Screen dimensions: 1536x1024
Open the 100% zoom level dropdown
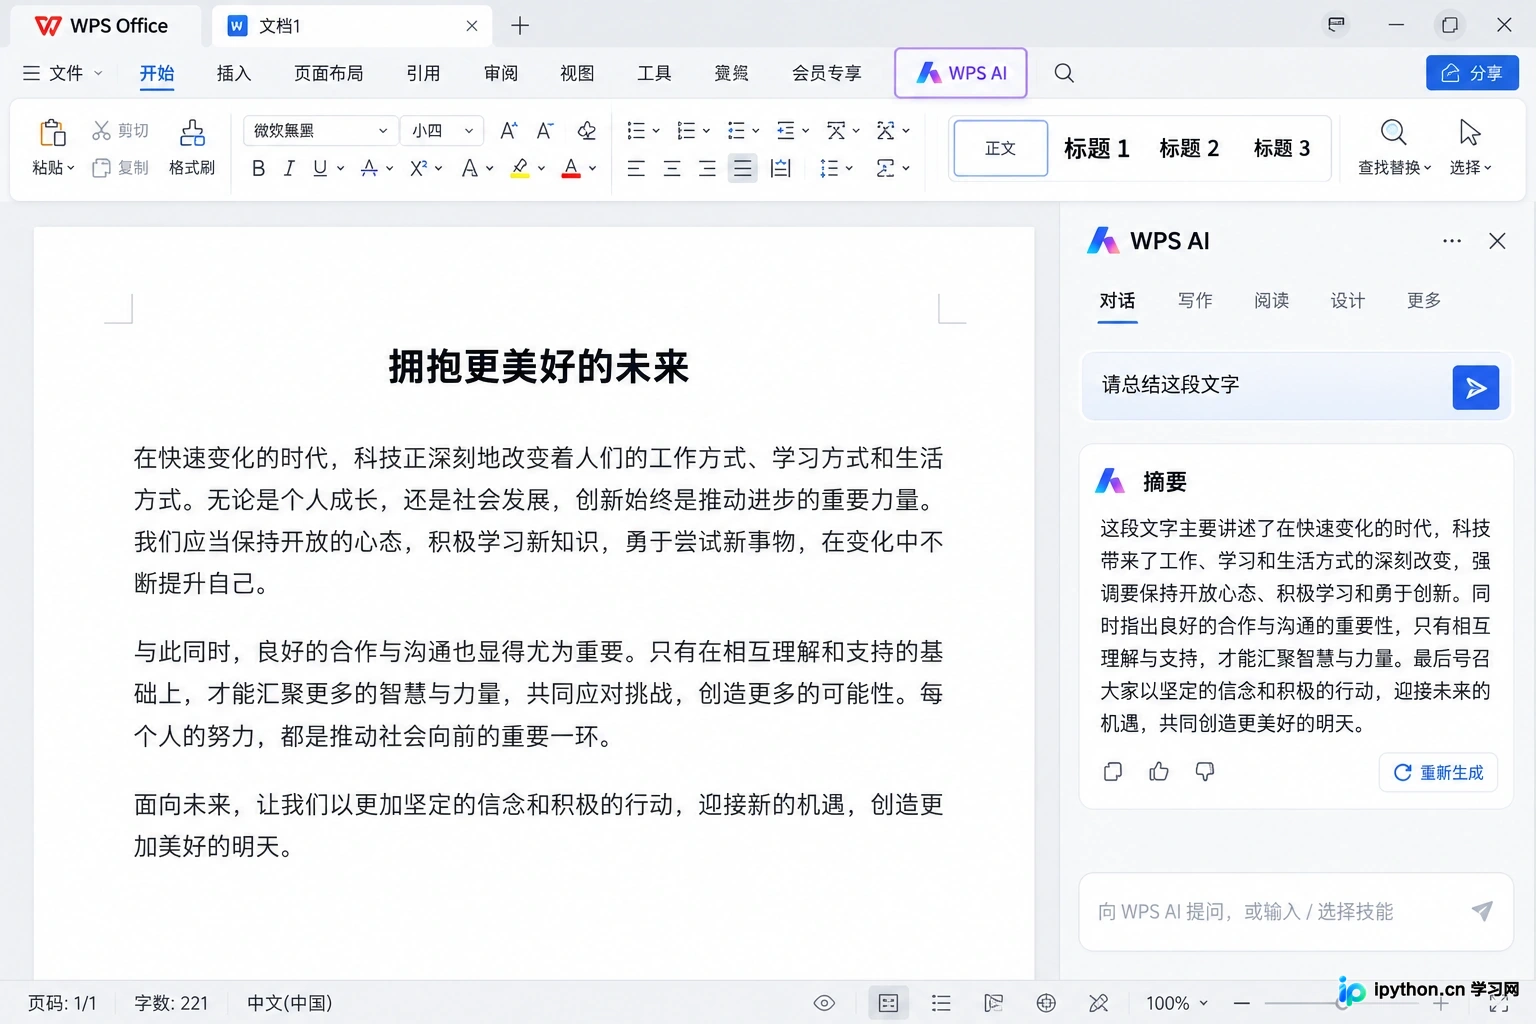pyautogui.click(x=1177, y=1003)
